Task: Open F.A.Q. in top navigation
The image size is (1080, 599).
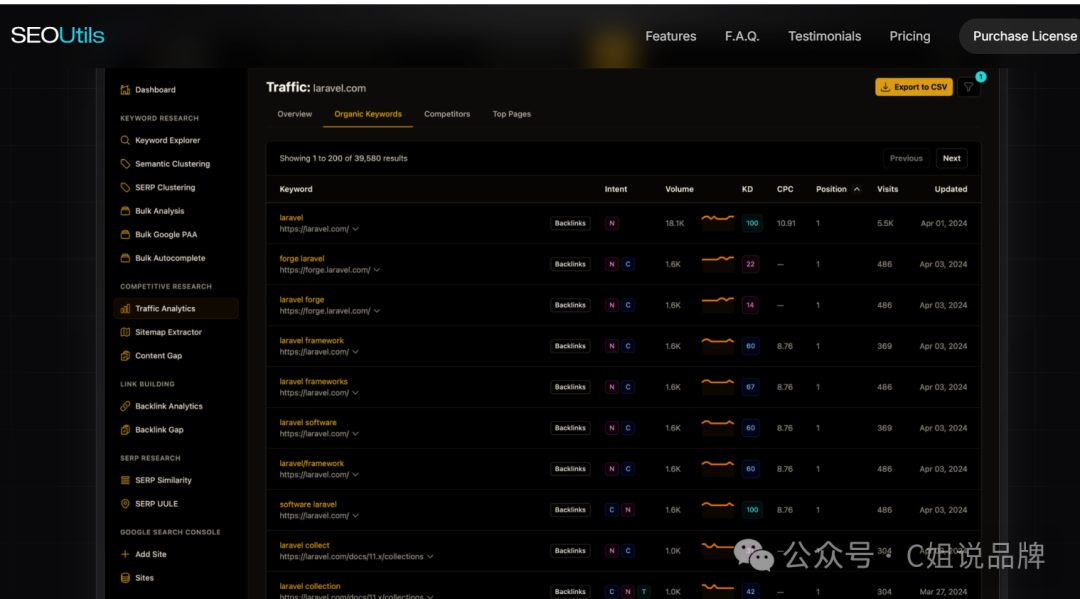Action: point(742,36)
